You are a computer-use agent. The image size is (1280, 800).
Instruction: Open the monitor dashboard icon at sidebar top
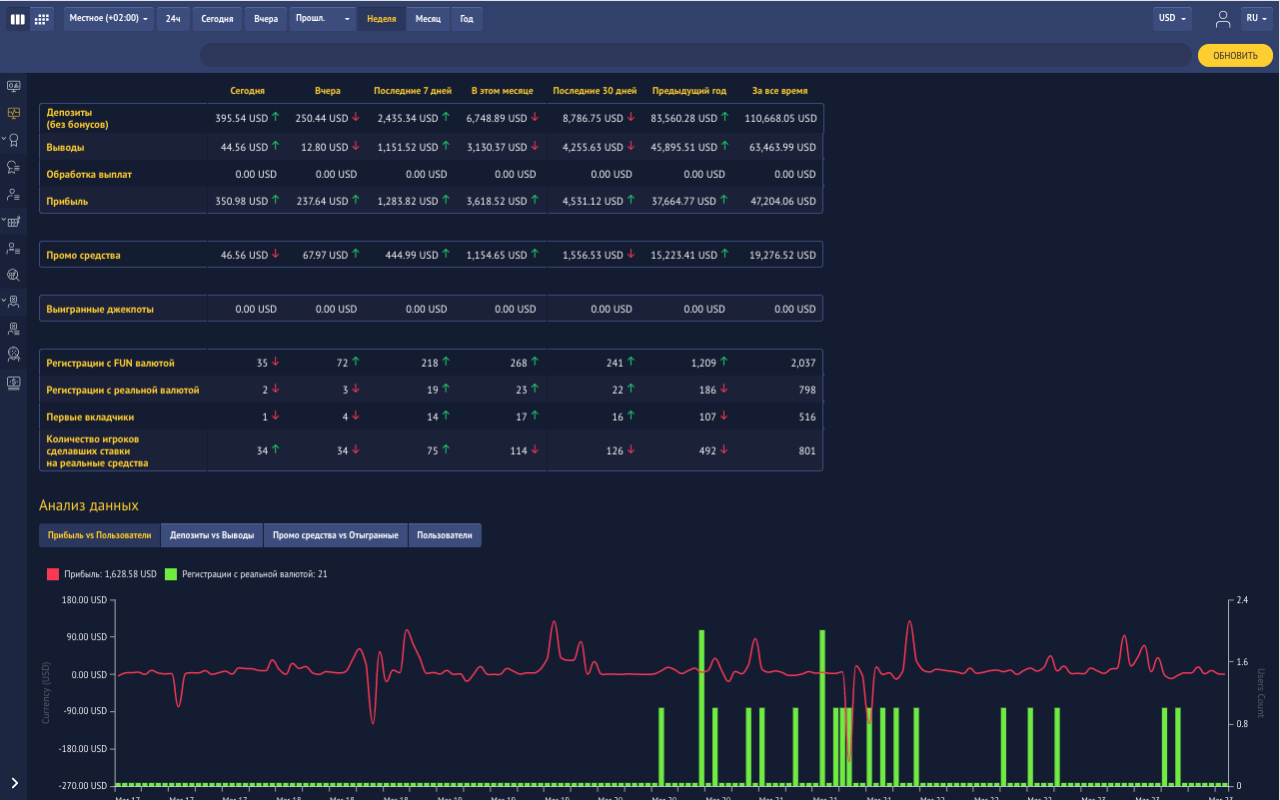[x=13, y=86]
